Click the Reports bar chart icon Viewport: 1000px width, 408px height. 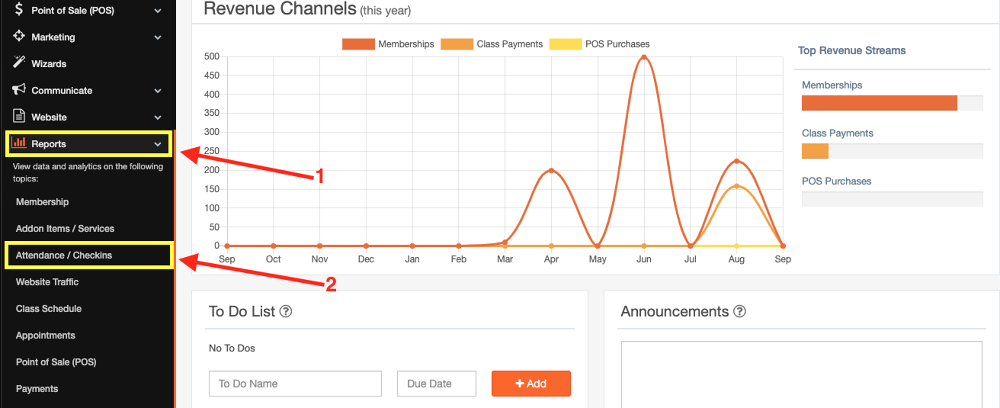pos(20,144)
